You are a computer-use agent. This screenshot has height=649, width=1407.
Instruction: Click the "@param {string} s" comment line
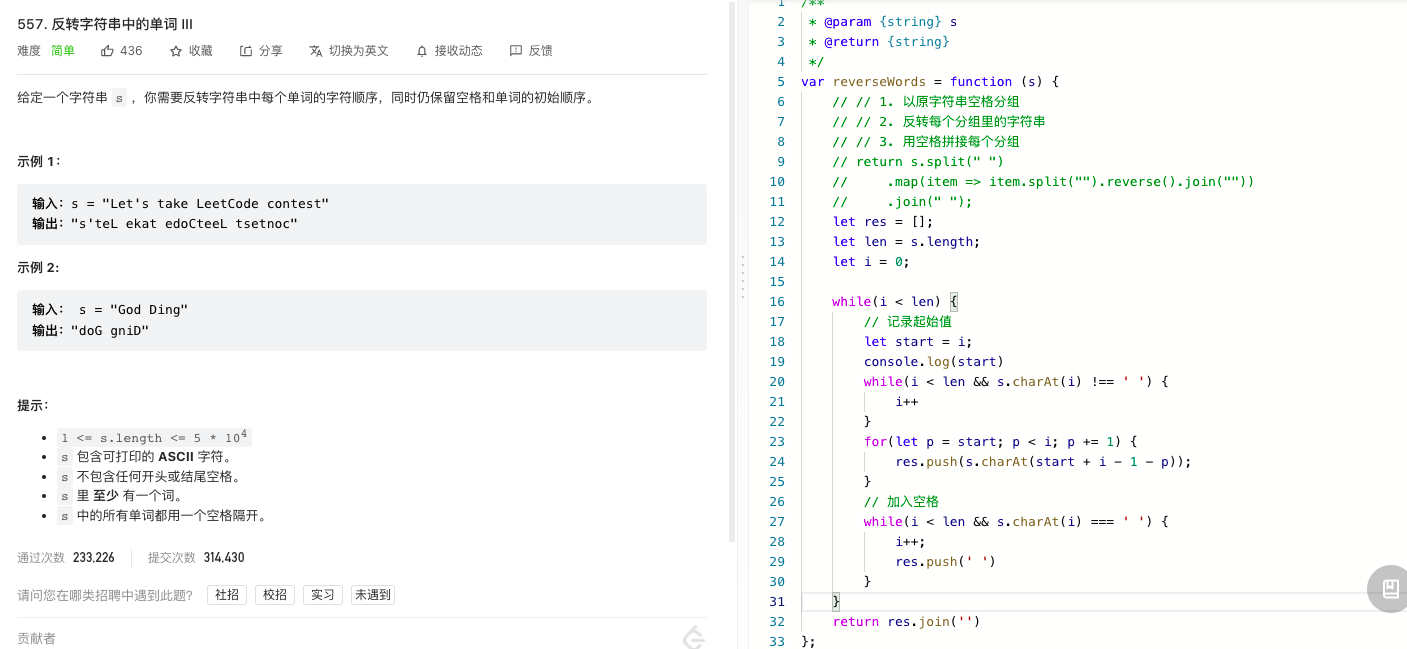(x=883, y=21)
